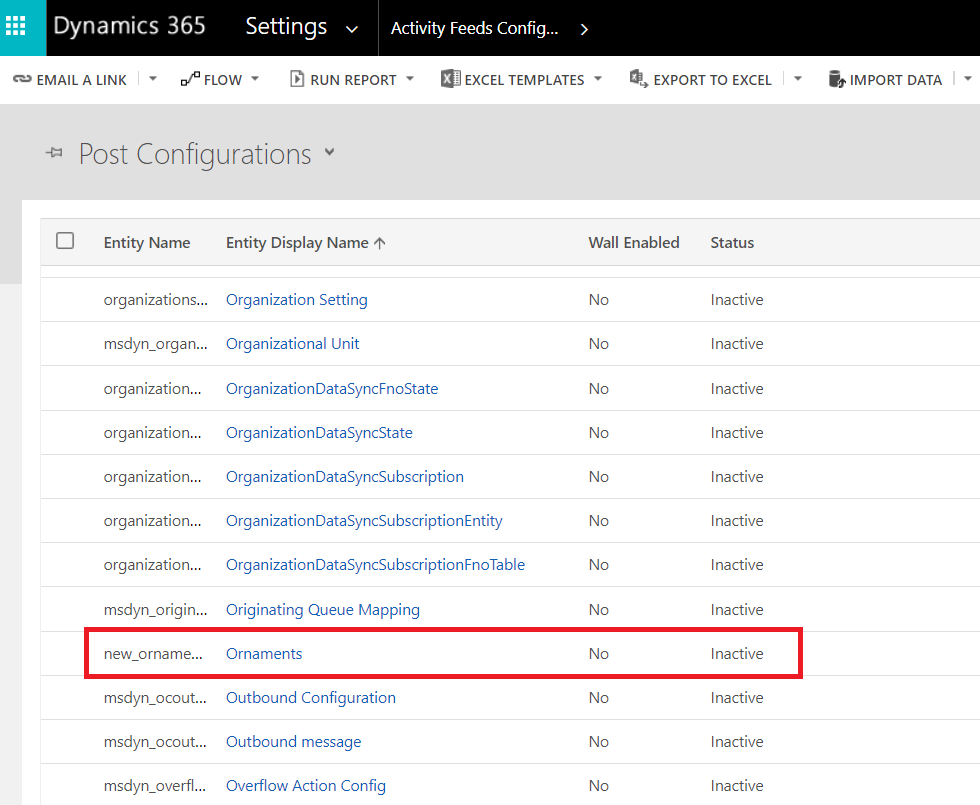
Task: Expand the breadcrumb chevron after Activity Feeds
Action: 584,29
